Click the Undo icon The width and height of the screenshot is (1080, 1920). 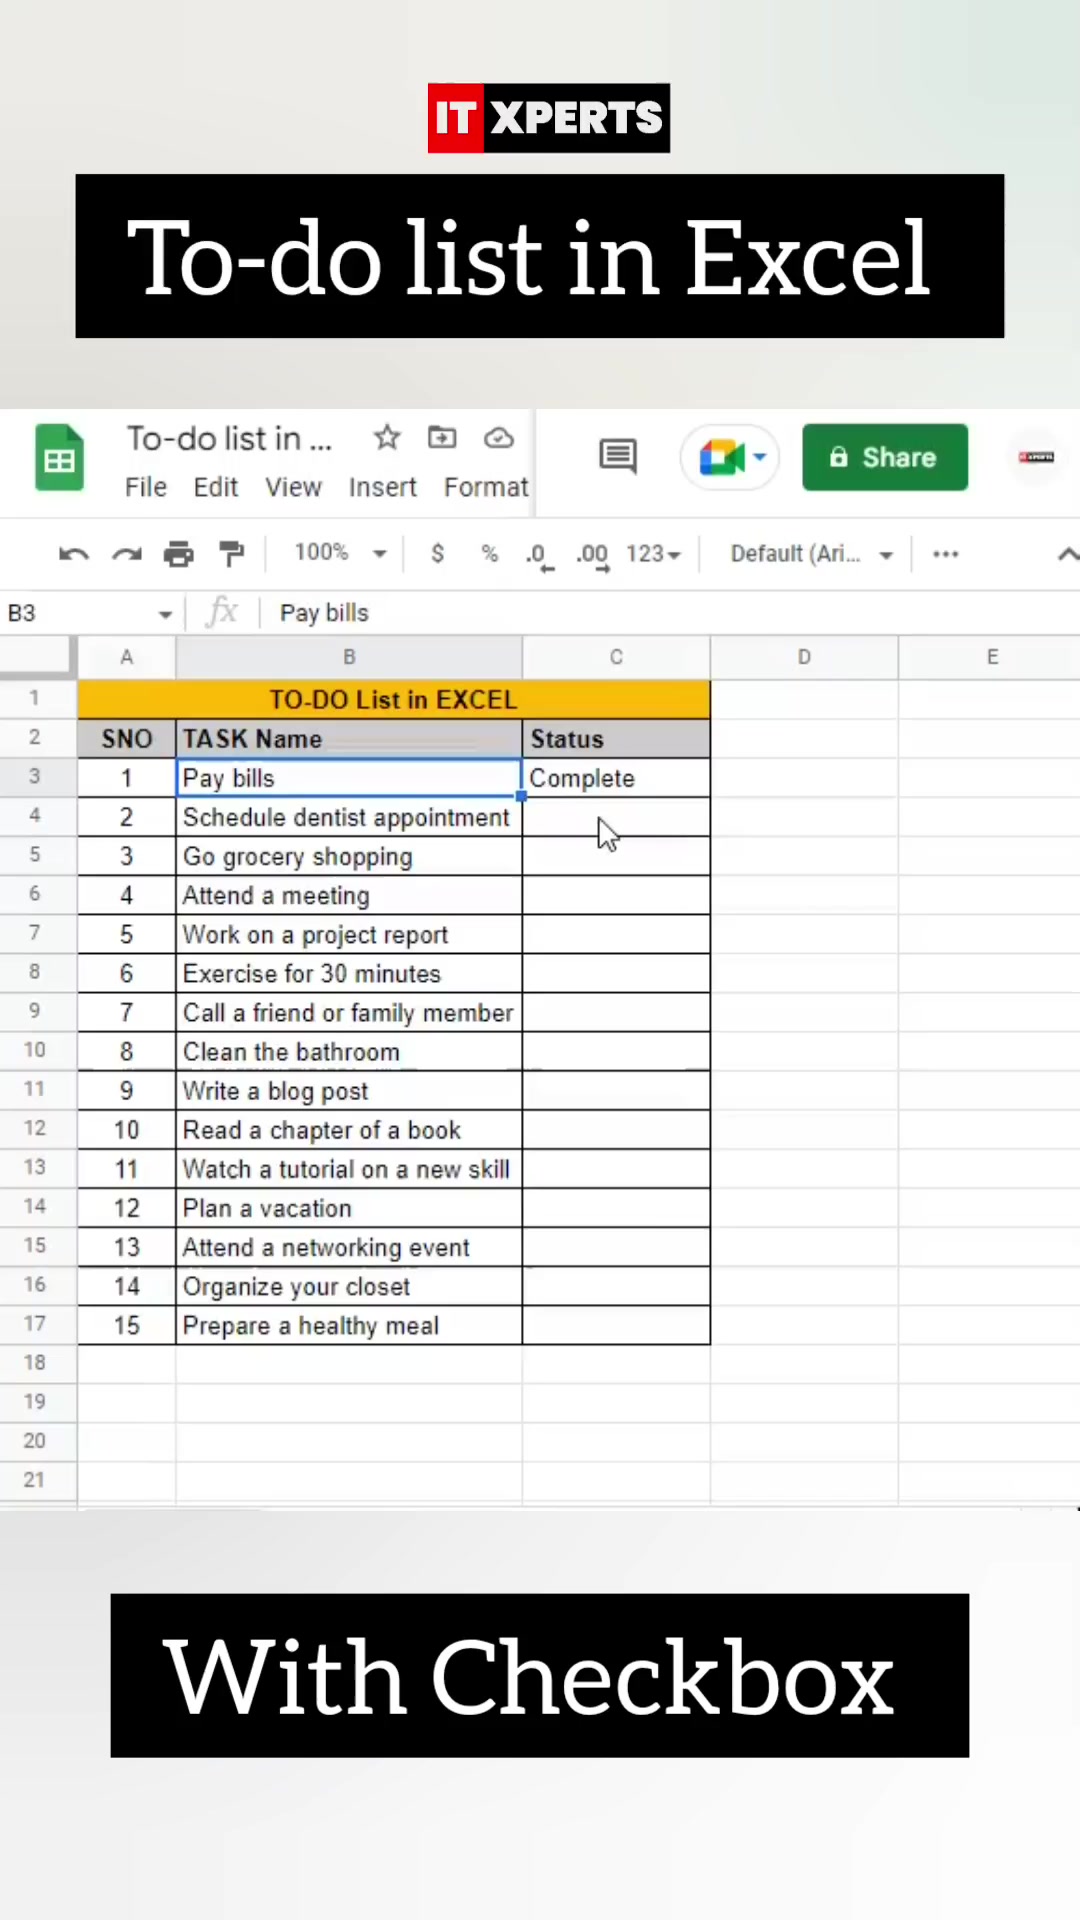click(74, 554)
